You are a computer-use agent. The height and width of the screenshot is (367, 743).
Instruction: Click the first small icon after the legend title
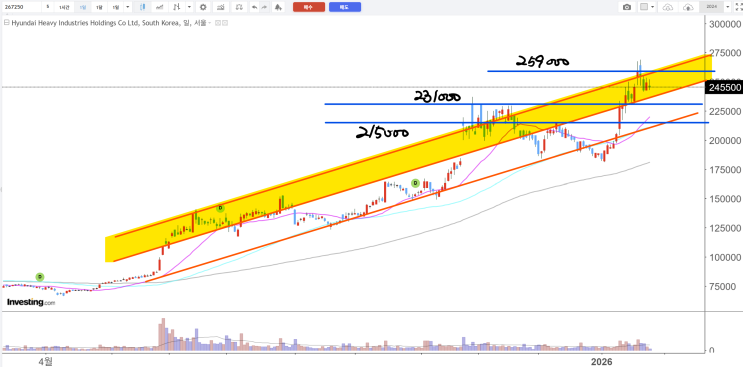coord(217,23)
